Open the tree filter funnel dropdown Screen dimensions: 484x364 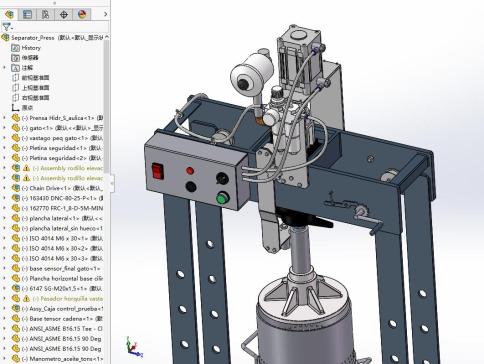pos(7,27)
